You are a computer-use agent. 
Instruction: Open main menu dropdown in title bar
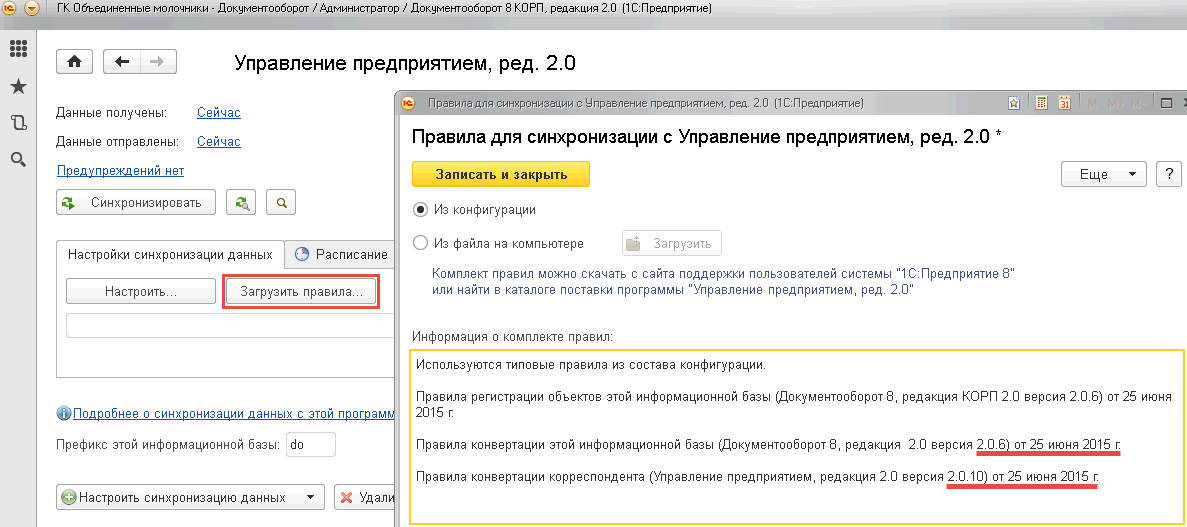32,9
